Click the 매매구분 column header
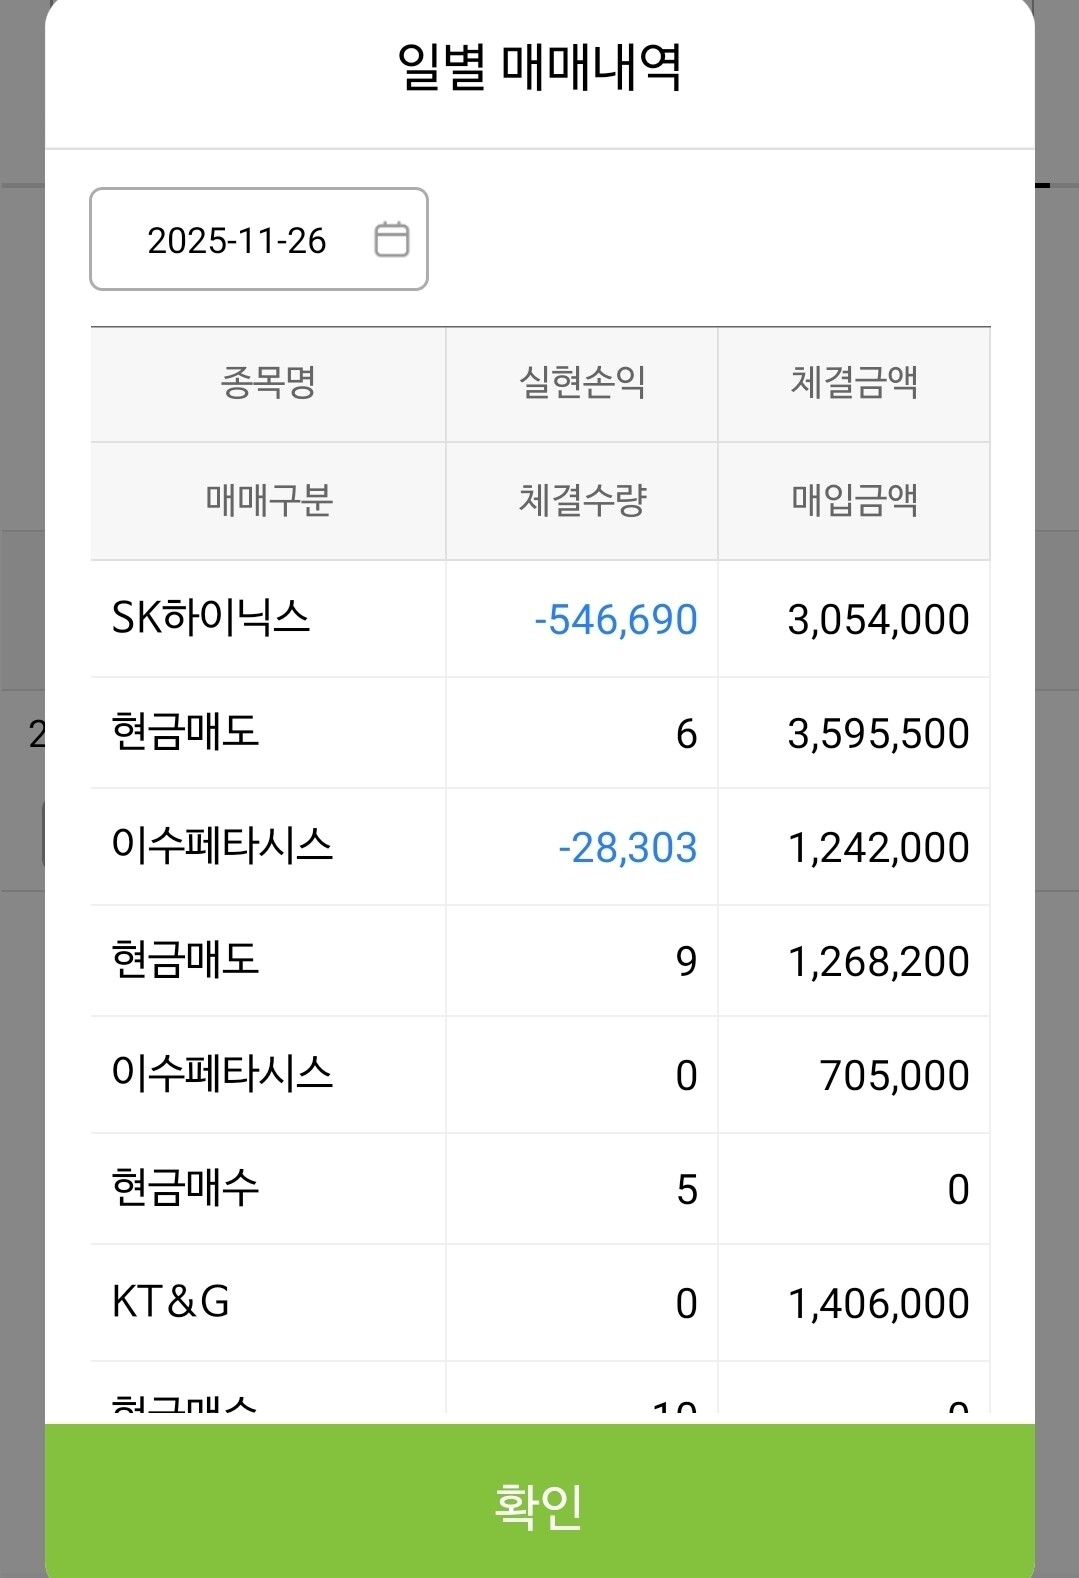This screenshot has height=1578, width=1079. [268, 500]
